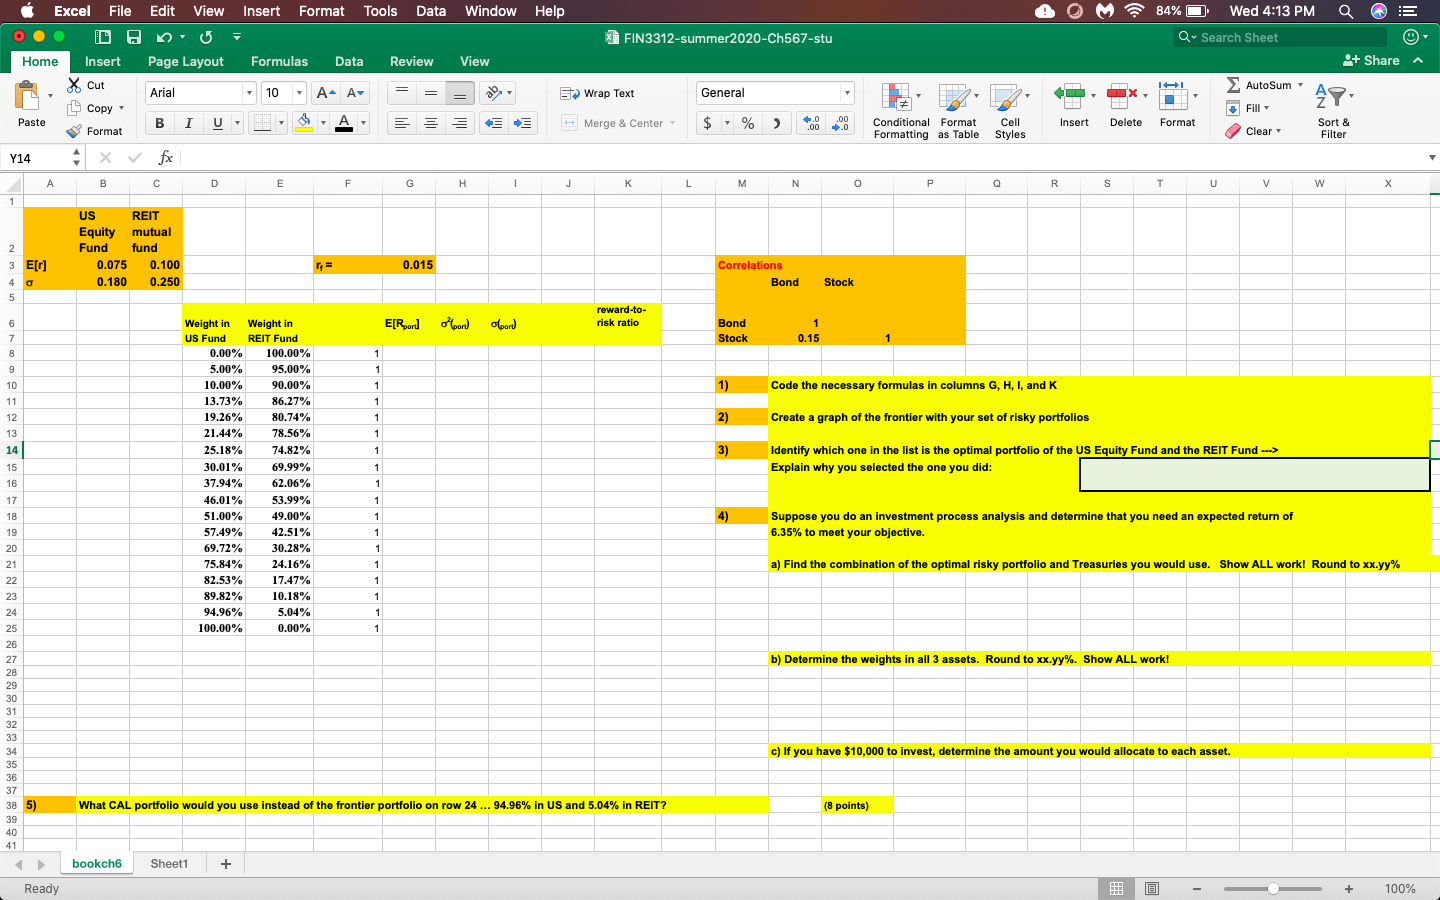Click the Paste clipboard icon
Viewport: 1440px width, 900px height.
28,96
